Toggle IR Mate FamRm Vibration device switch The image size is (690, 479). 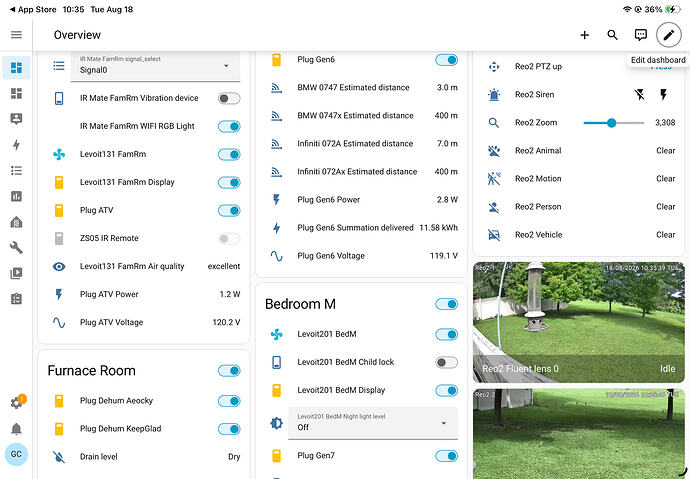pyautogui.click(x=229, y=99)
